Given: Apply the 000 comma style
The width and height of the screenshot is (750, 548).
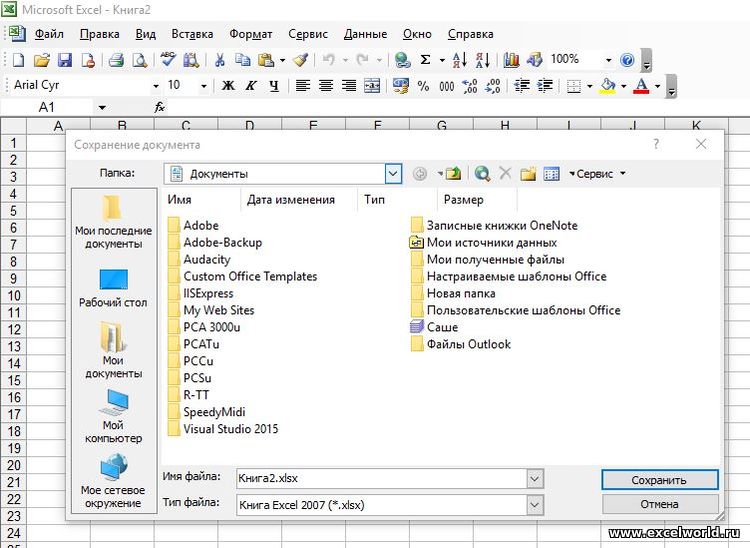Looking at the screenshot, I should [x=447, y=87].
